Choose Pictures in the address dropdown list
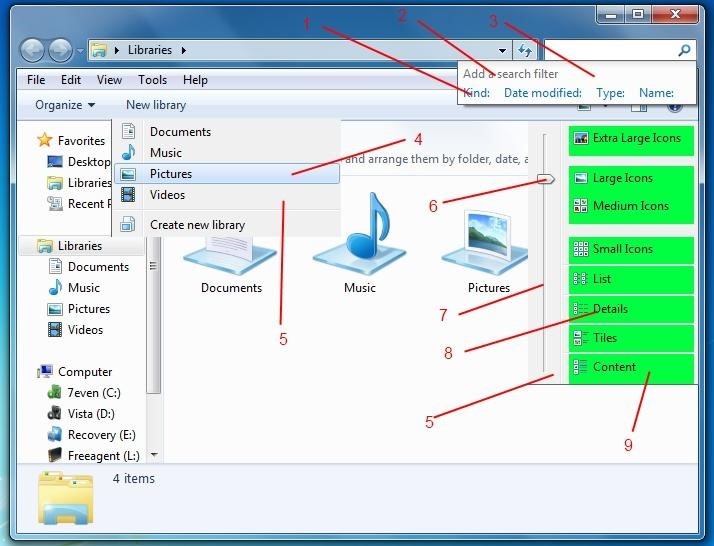Viewport: 714px width, 546px height. pyautogui.click(x=171, y=174)
